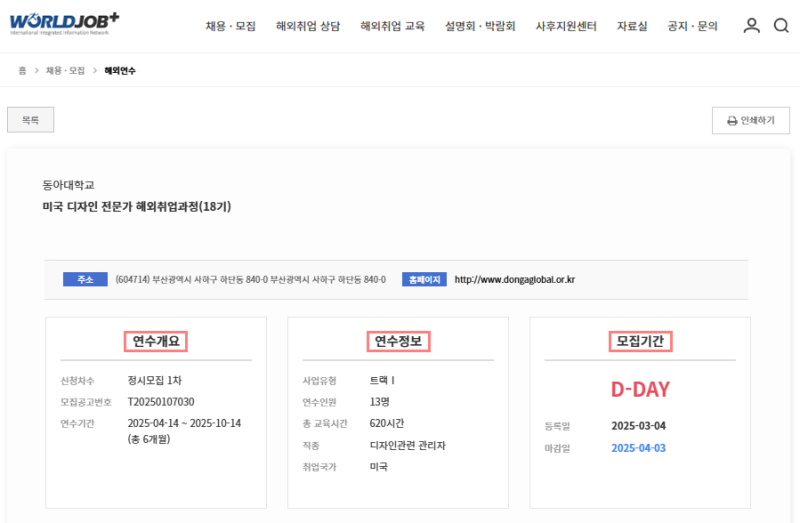Select the 동아대학교 institution name
Viewport: 800px width, 523px height.
point(68,185)
